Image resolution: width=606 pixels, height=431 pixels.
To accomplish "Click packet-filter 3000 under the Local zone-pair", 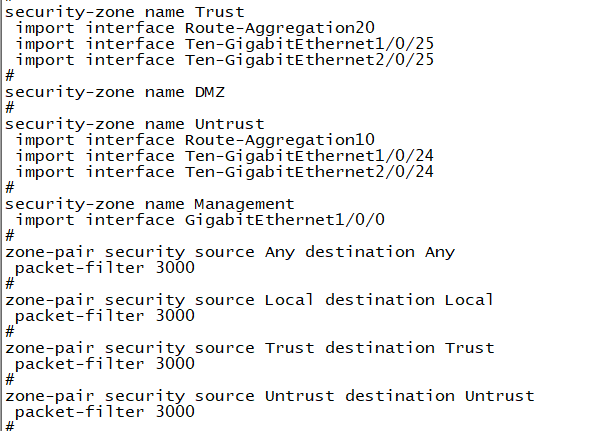I will tap(105, 315).
